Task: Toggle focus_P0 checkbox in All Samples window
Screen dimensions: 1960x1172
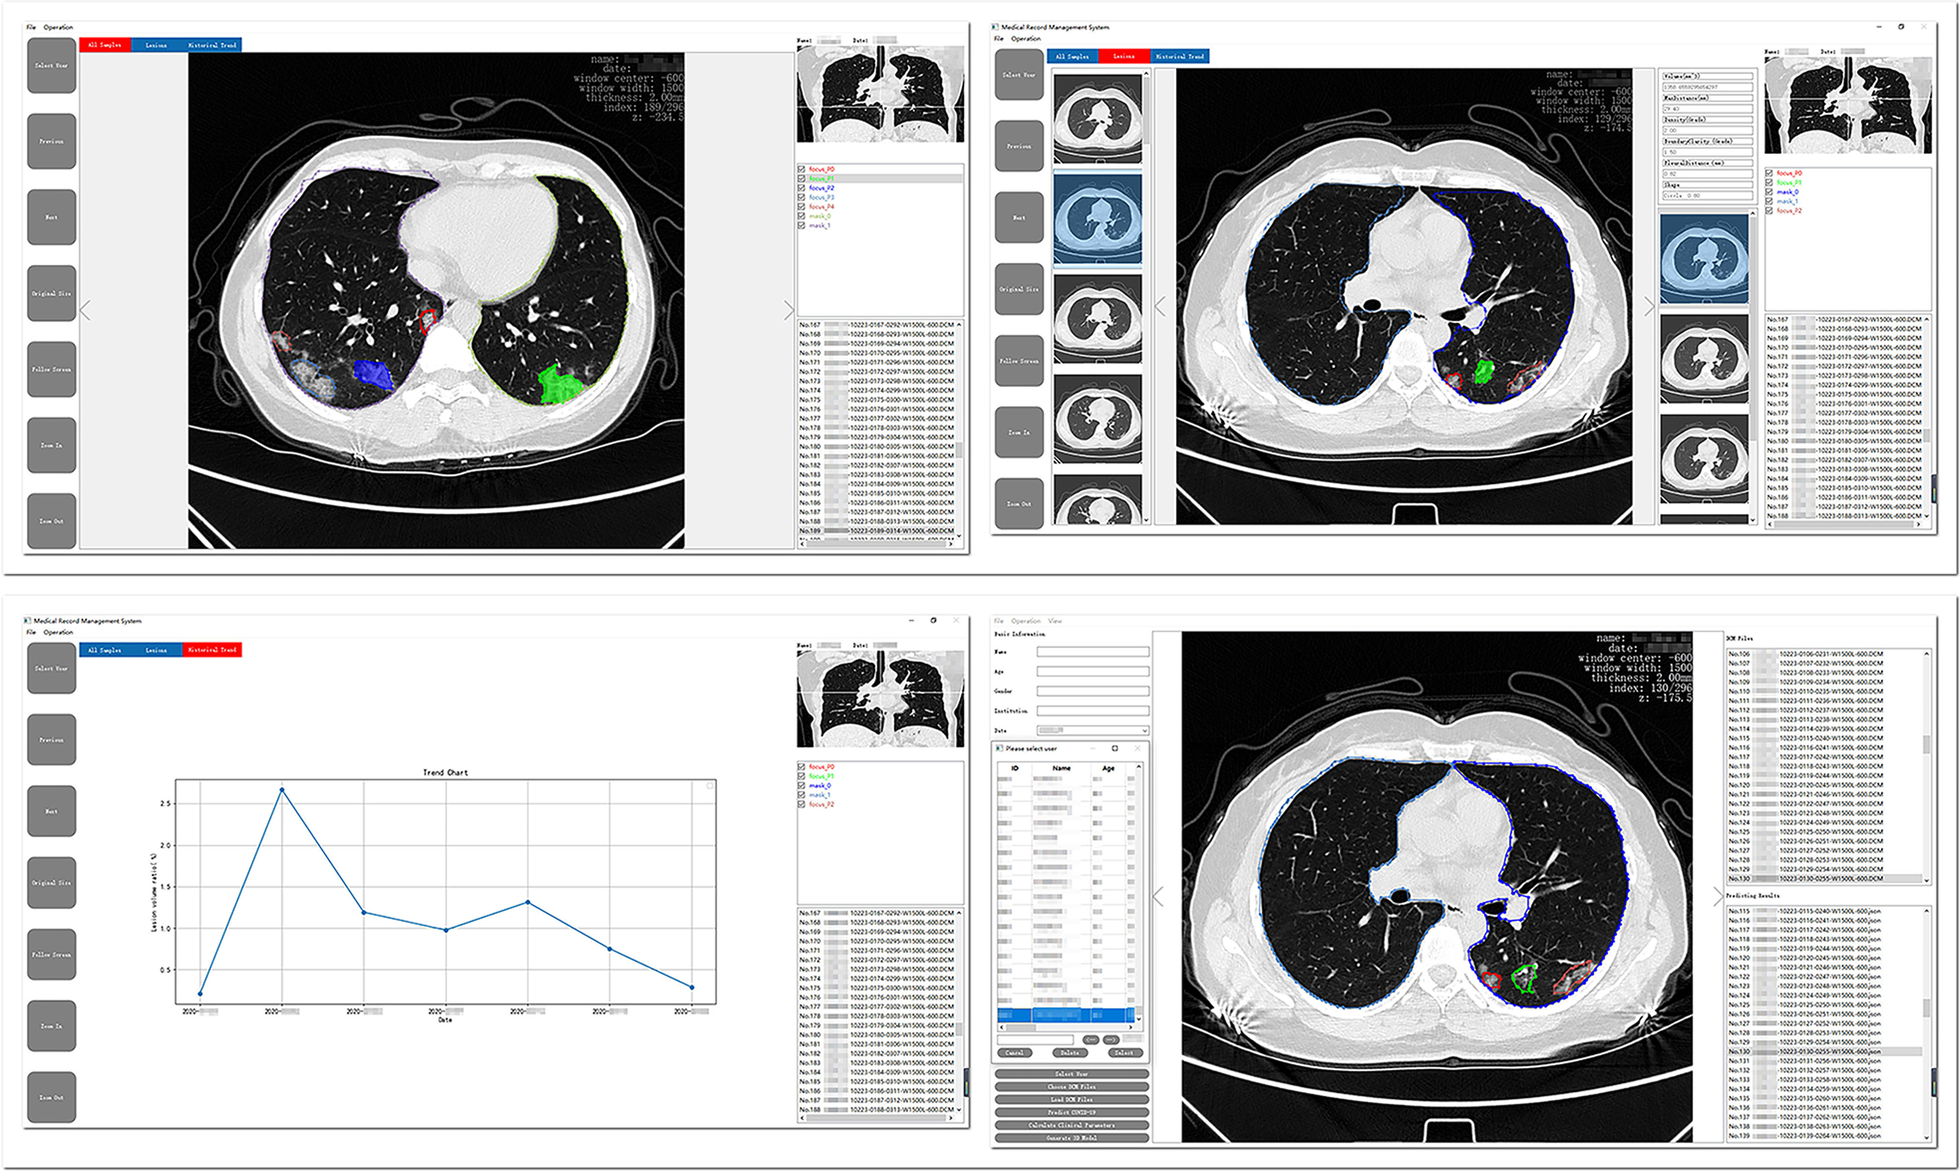Action: click(x=802, y=170)
